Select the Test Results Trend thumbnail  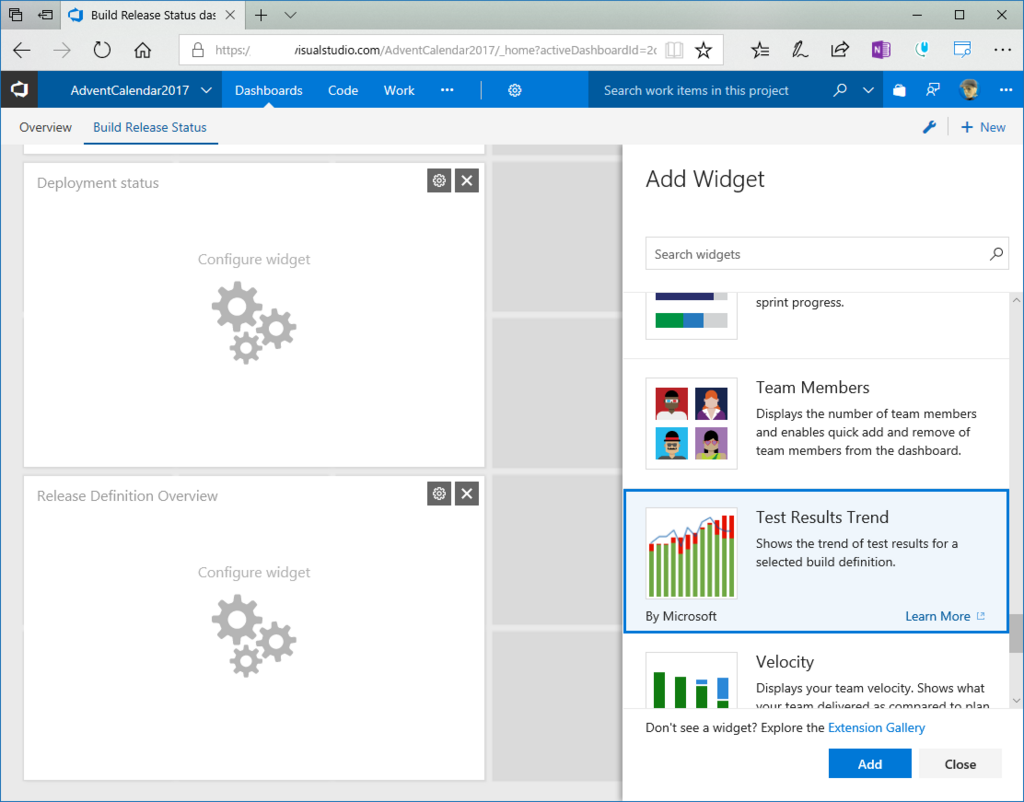point(692,553)
